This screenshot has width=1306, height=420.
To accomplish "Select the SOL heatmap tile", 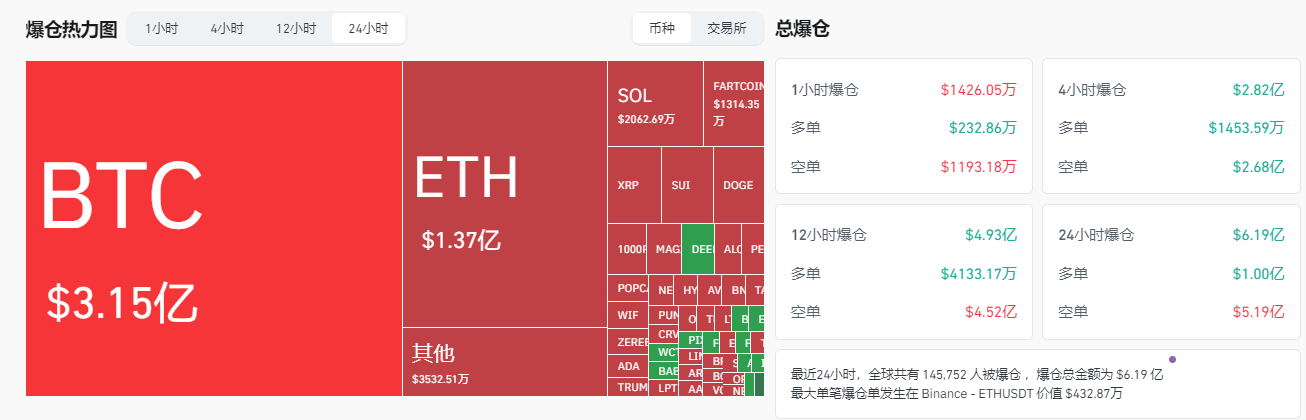I will tap(655, 104).
